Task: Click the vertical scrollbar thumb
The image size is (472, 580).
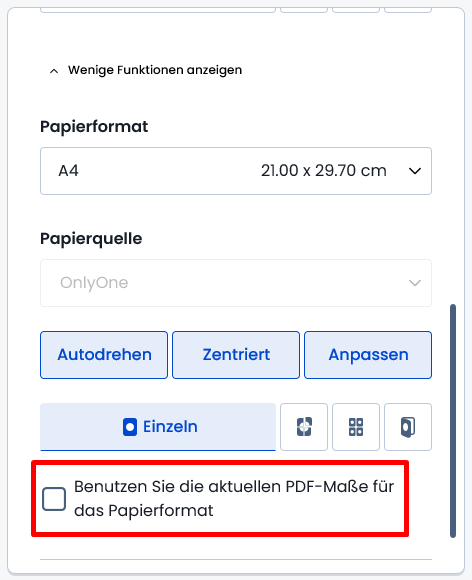Action: (453, 421)
